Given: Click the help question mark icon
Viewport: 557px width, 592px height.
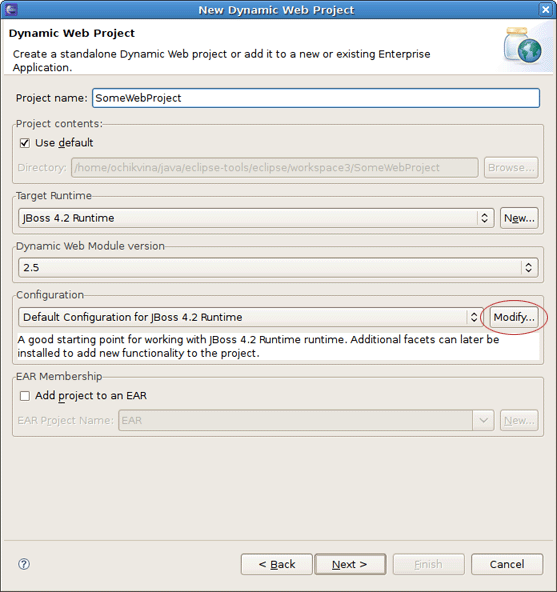Looking at the screenshot, I should tap(24, 564).
